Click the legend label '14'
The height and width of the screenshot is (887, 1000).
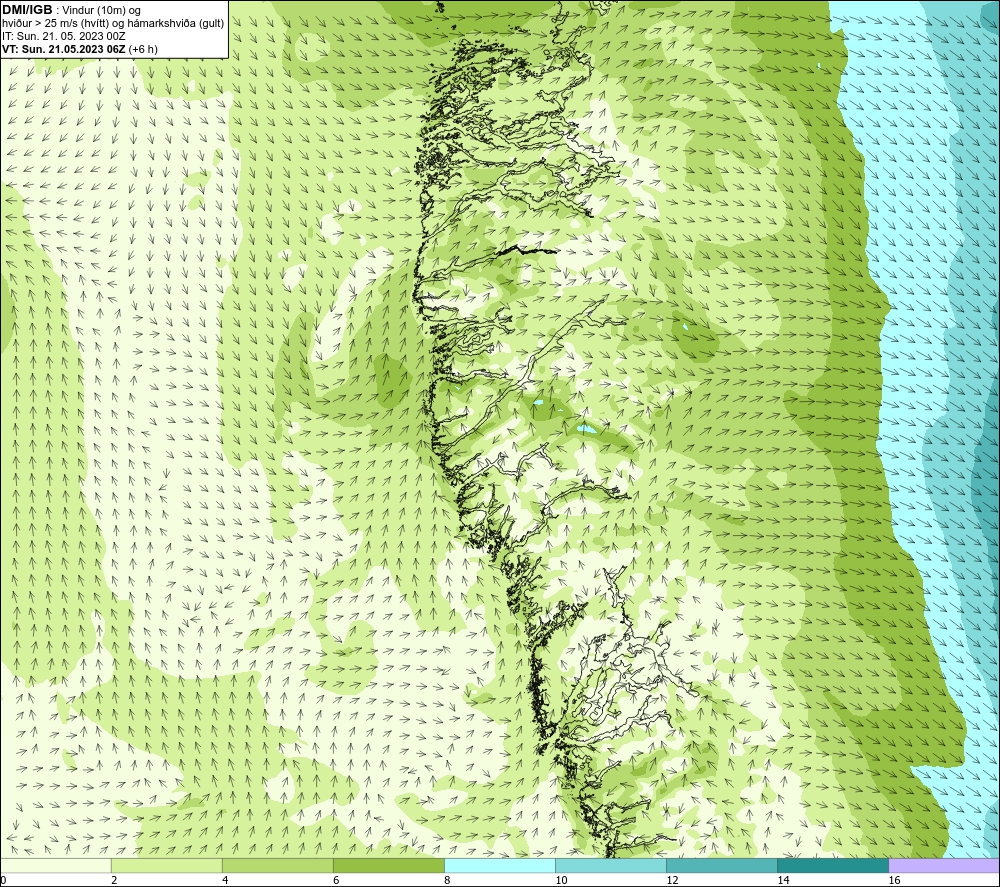click(x=783, y=881)
